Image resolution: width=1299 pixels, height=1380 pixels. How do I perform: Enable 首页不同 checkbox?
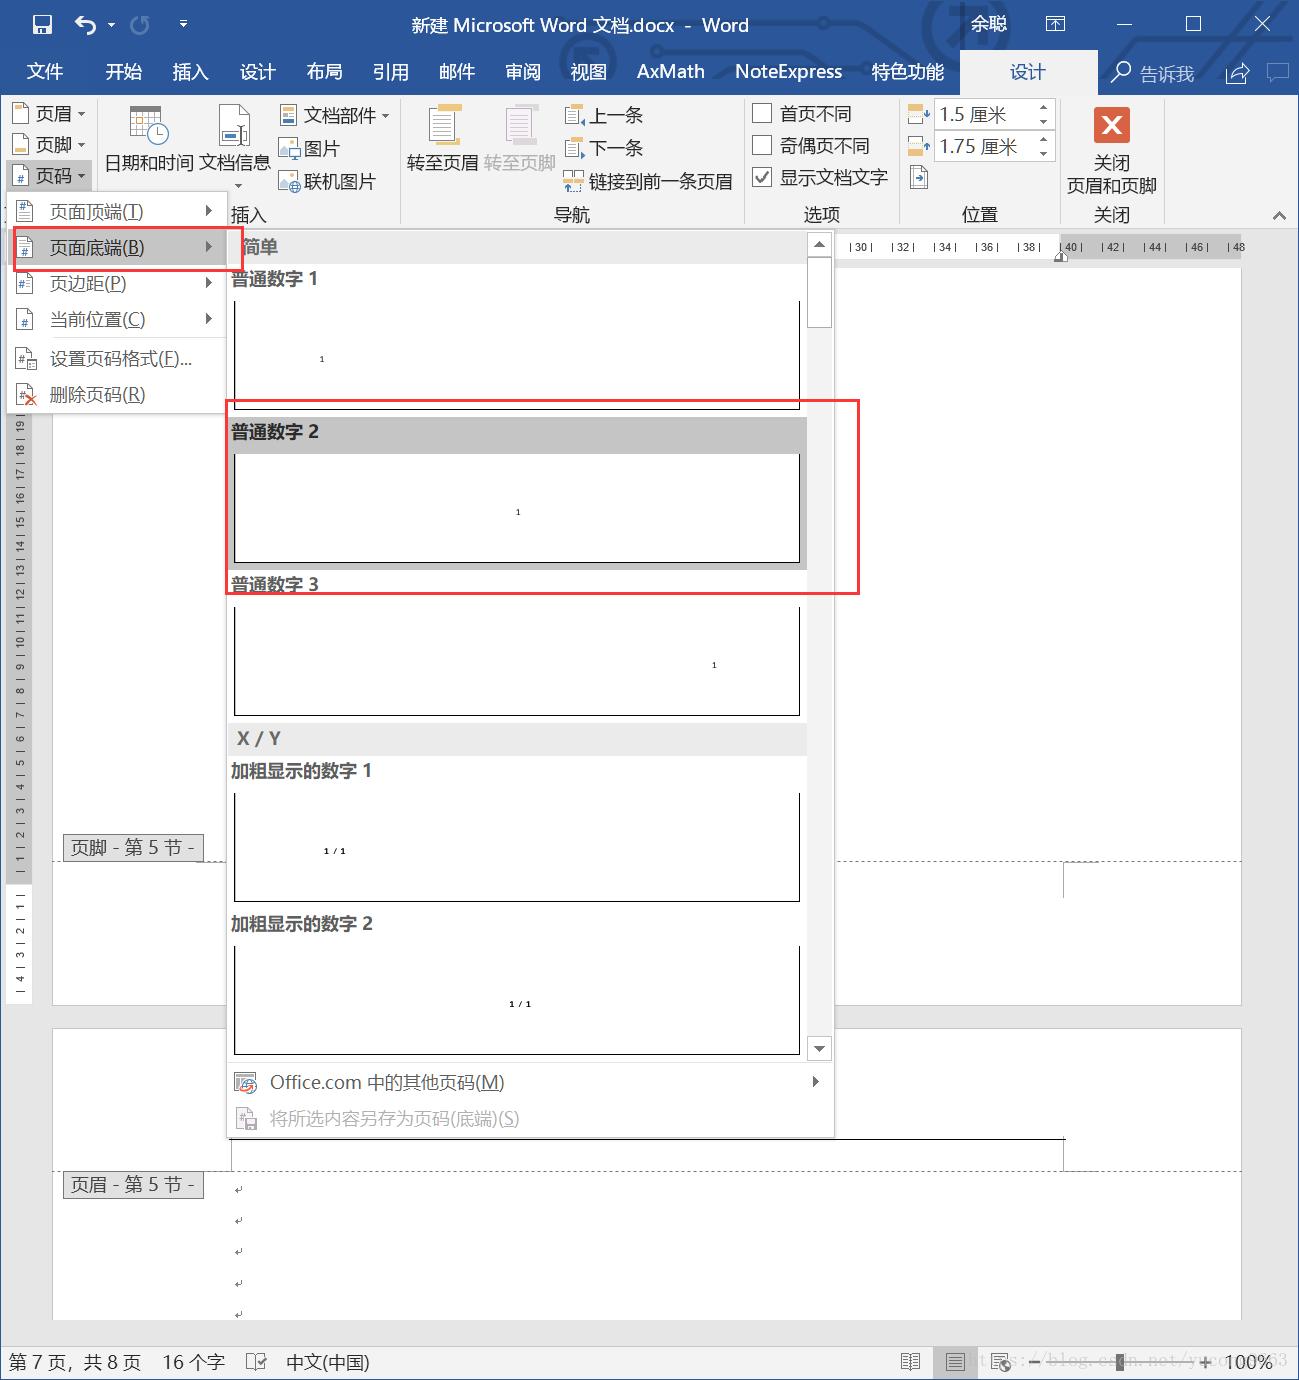[x=762, y=113]
